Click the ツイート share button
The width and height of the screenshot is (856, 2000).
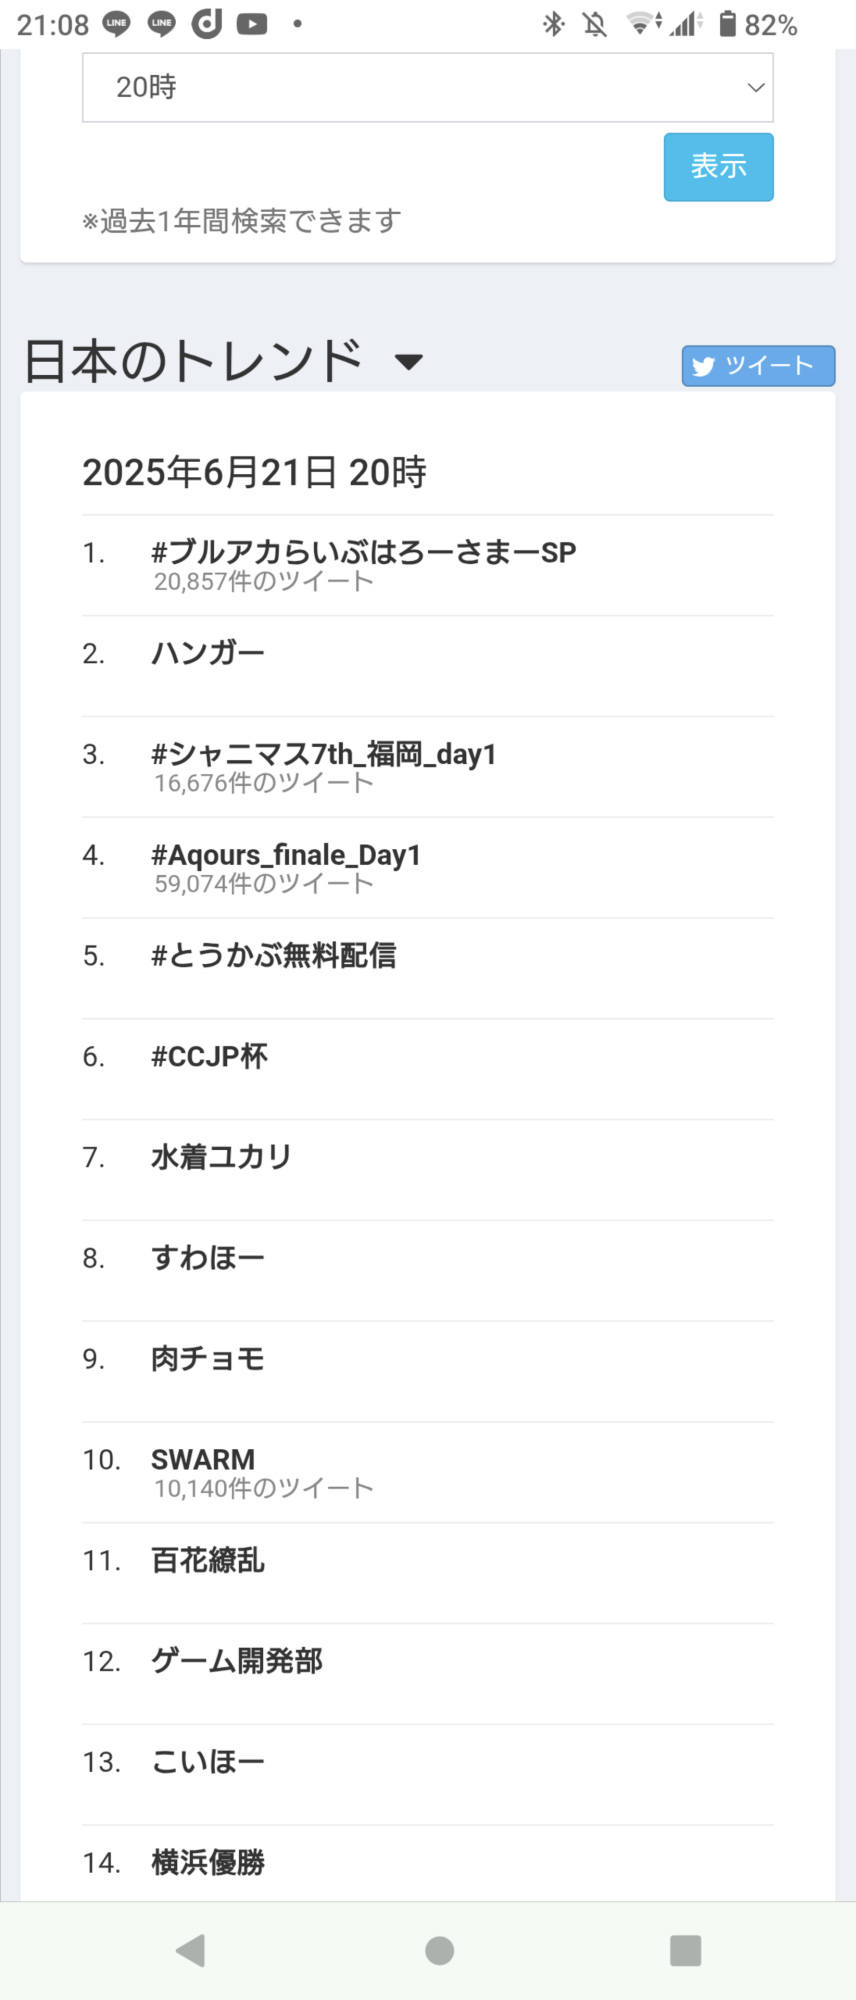pyautogui.click(x=758, y=366)
